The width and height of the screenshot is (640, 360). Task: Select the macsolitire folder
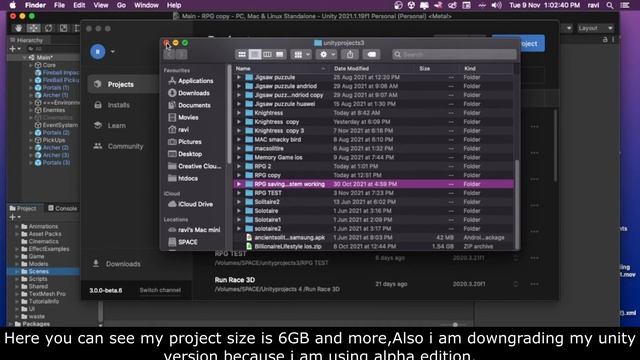point(373,149)
